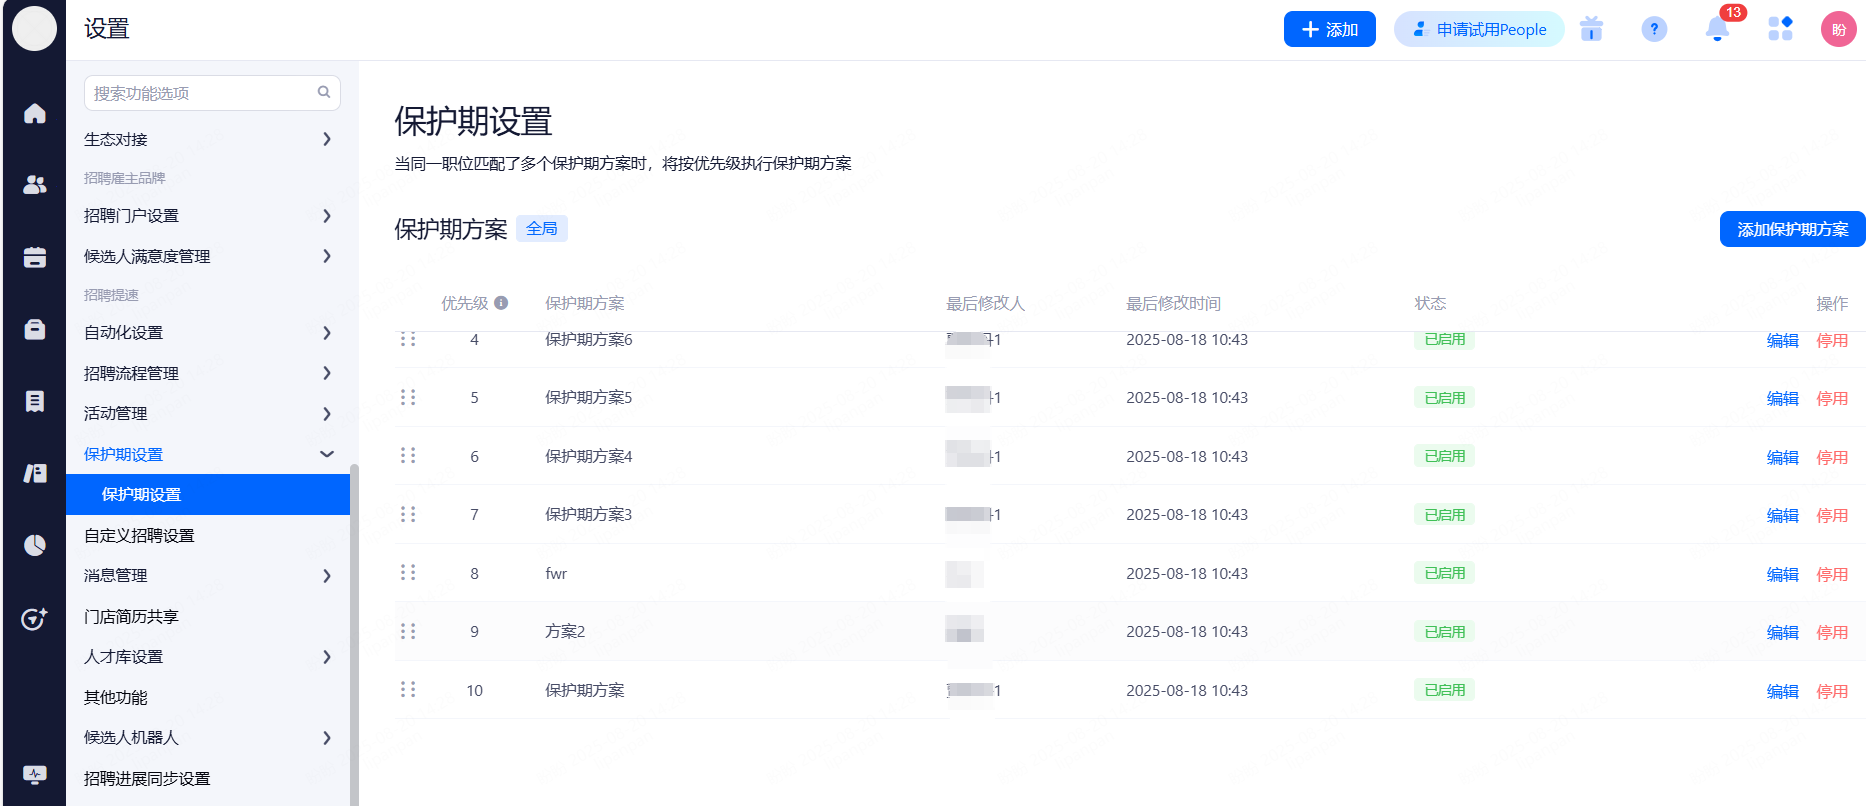Click drag handle for 保护期方案5 row
Screen dimensions: 1866x806
(408, 398)
